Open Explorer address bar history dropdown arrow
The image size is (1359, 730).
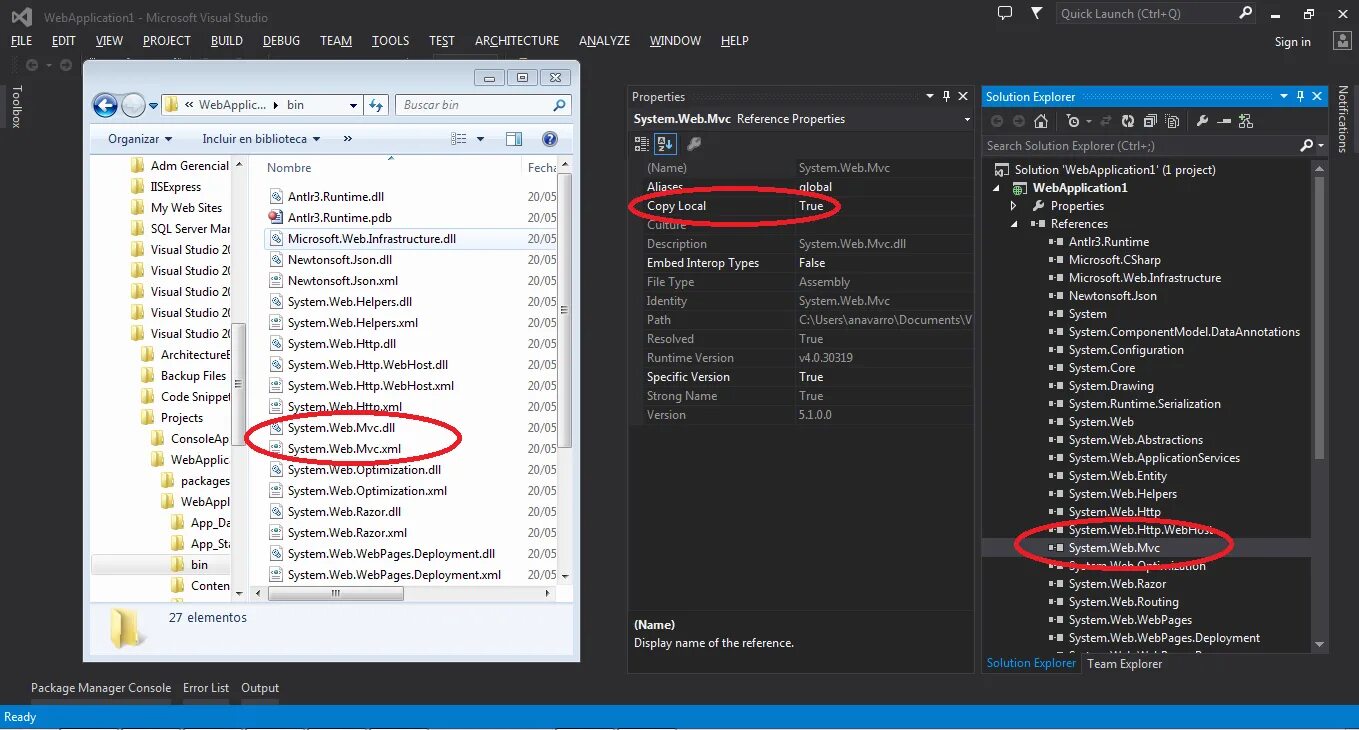tap(353, 105)
